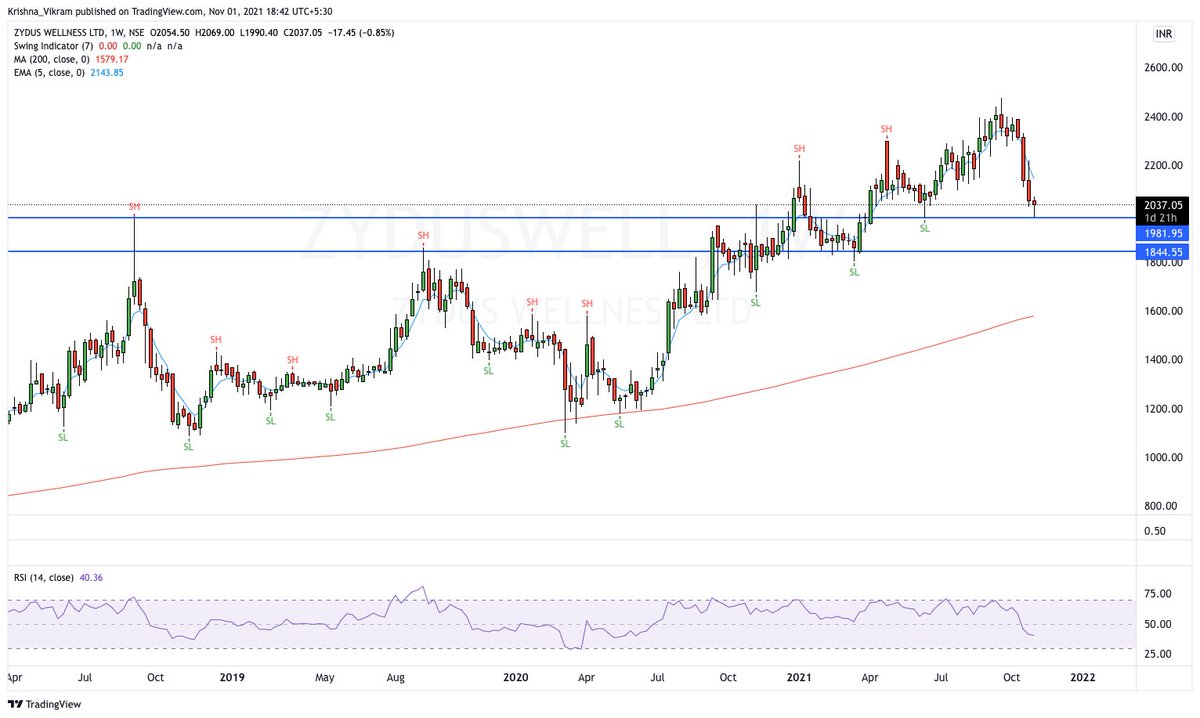Click the current price label 2037.05

pos(1162,205)
